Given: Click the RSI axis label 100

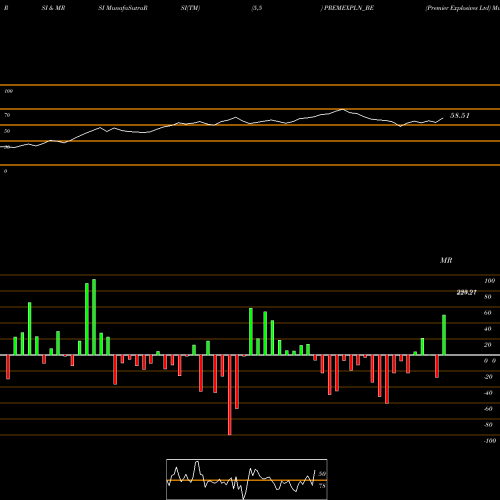Looking at the screenshot, I should (x=8, y=91).
